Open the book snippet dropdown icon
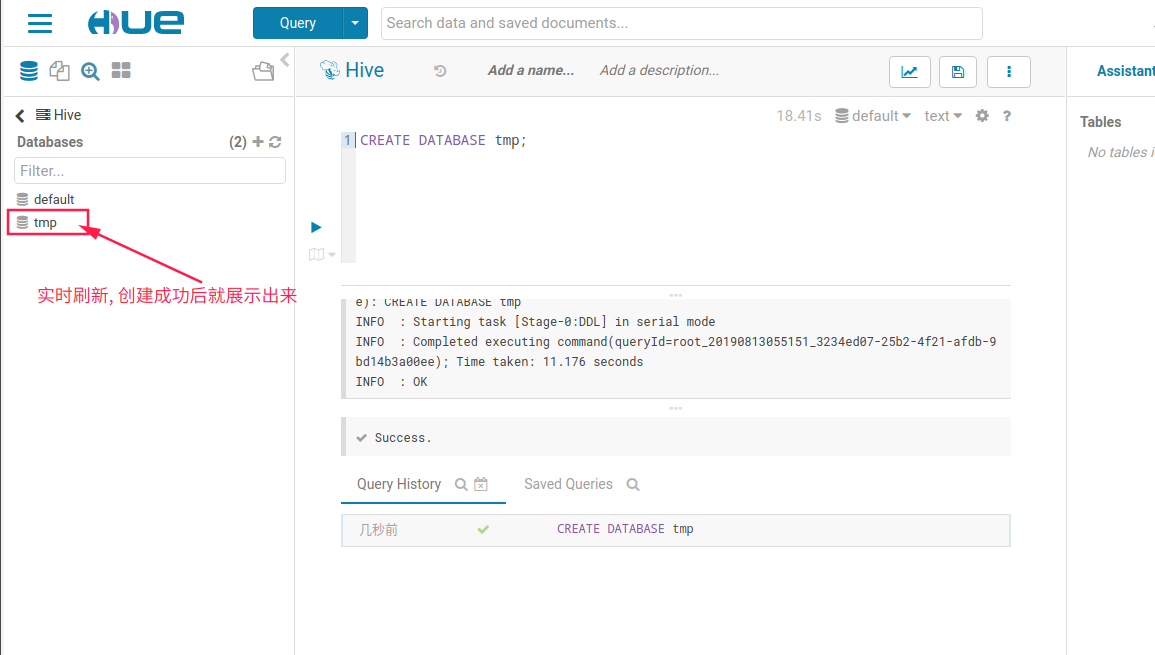Image resolution: width=1155 pixels, height=655 pixels. pos(322,254)
